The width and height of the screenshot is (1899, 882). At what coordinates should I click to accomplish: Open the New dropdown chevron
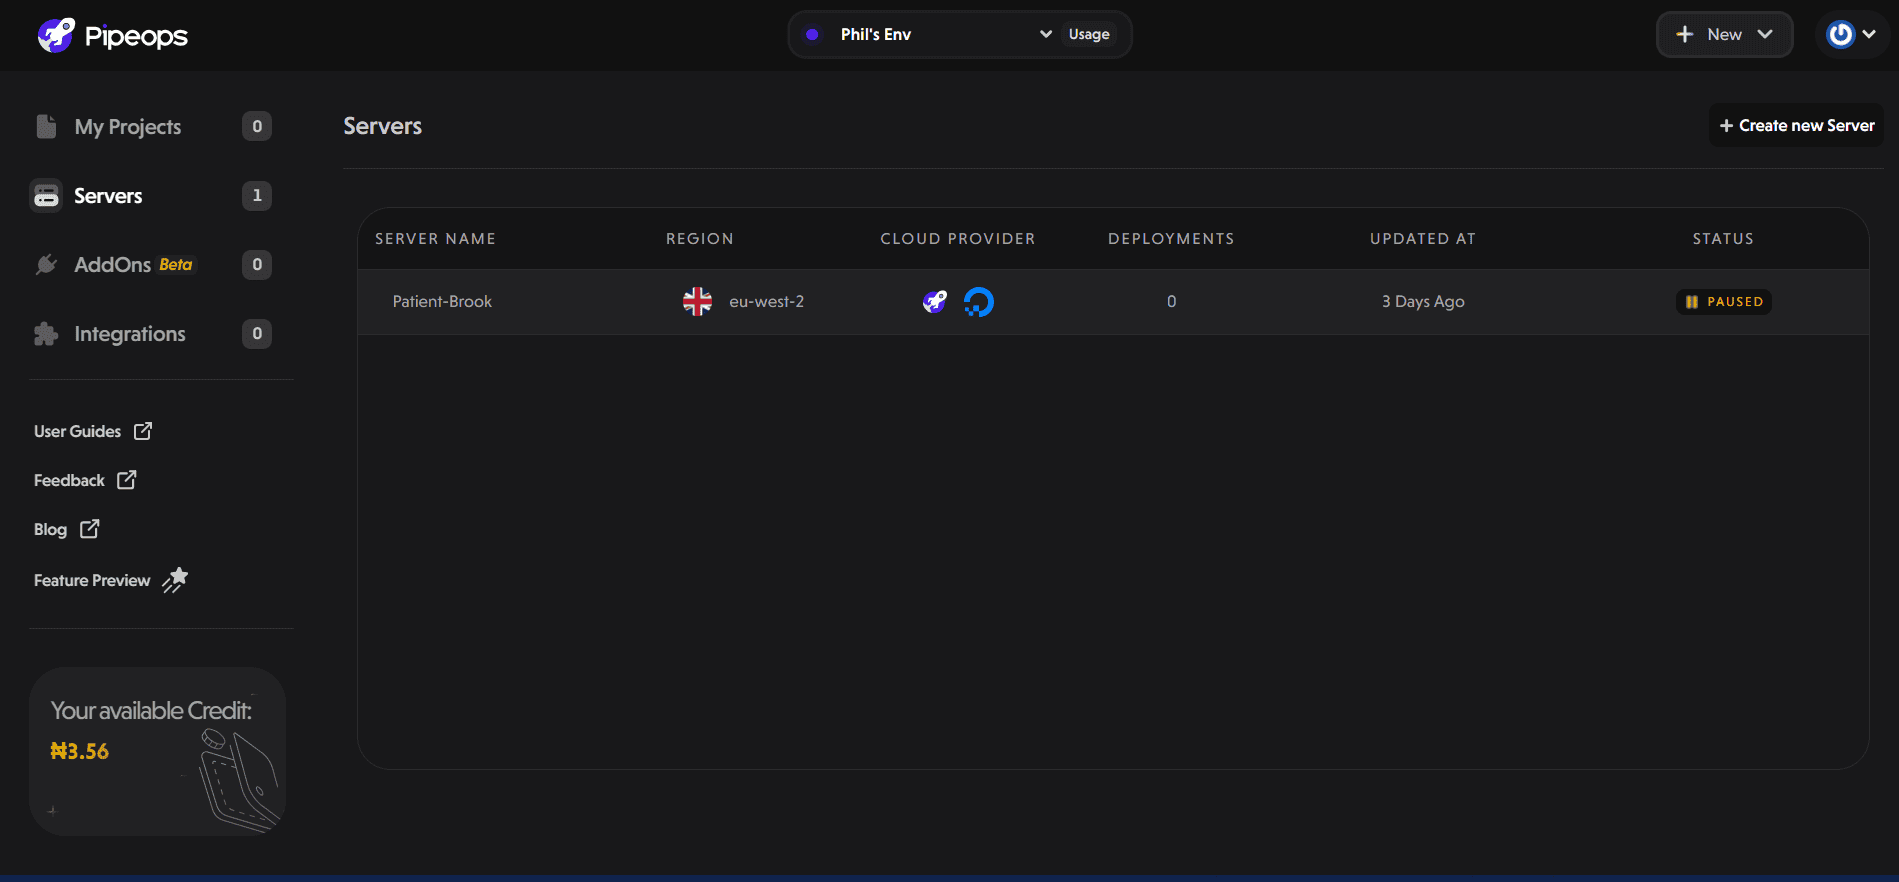(x=1765, y=34)
